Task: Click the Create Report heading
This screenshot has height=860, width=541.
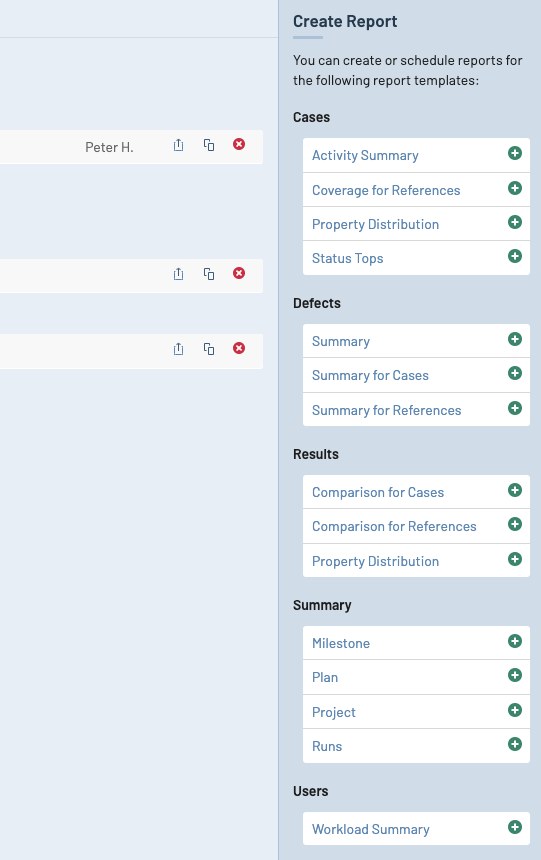Action: [x=345, y=21]
